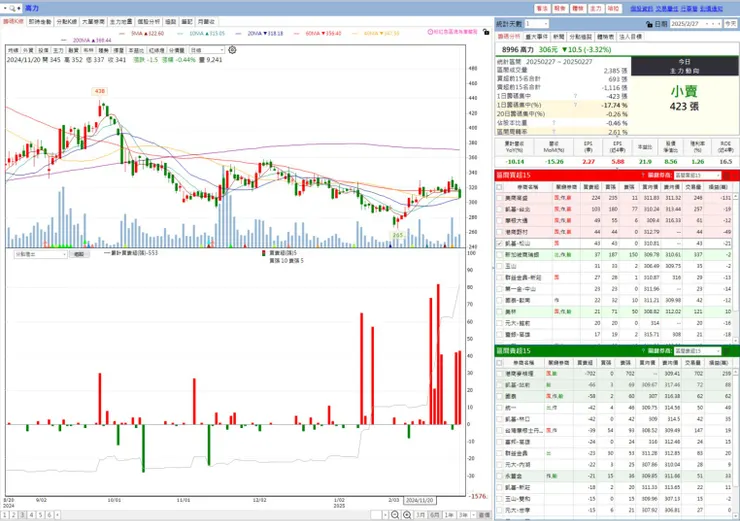
Task: Click the 國泰 seller row name
Action: point(511,396)
